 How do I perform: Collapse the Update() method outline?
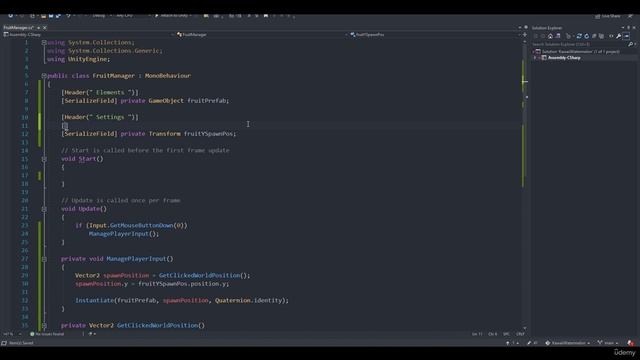[44, 209]
